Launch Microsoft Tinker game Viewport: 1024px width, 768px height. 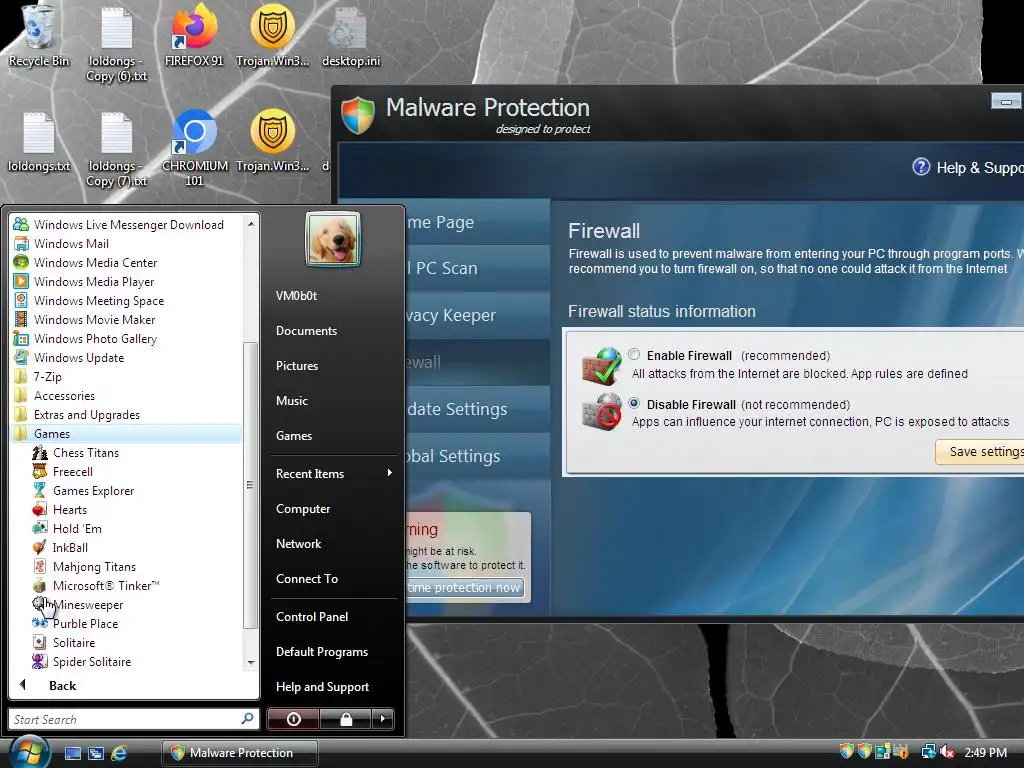coord(106,585)
